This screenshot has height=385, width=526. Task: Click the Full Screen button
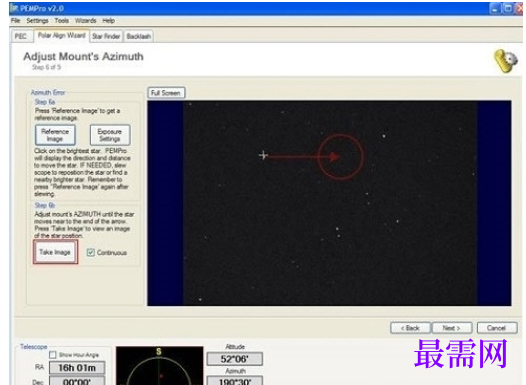click(x=166, y=93)
